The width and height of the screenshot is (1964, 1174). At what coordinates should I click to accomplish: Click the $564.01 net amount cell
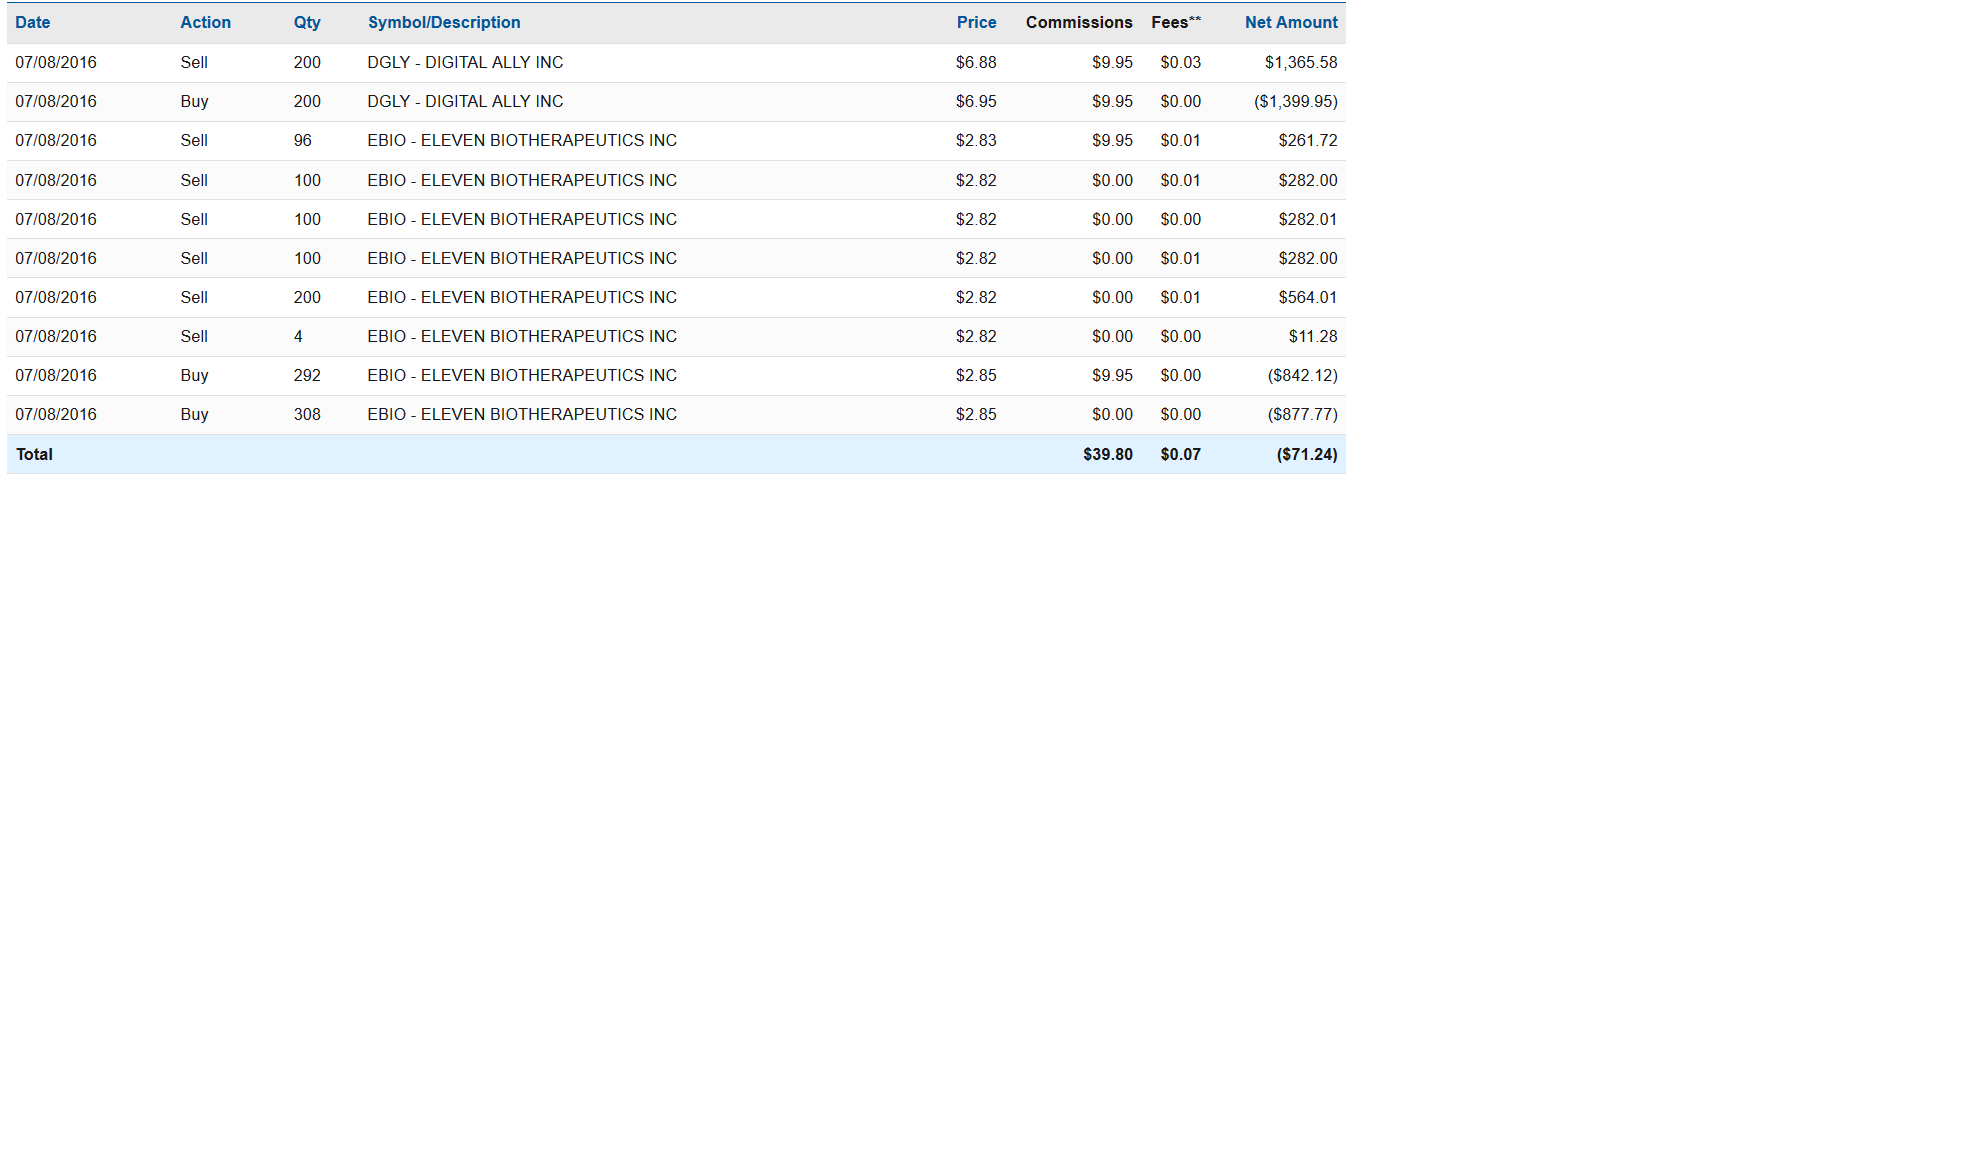(x=1307, y=297)
